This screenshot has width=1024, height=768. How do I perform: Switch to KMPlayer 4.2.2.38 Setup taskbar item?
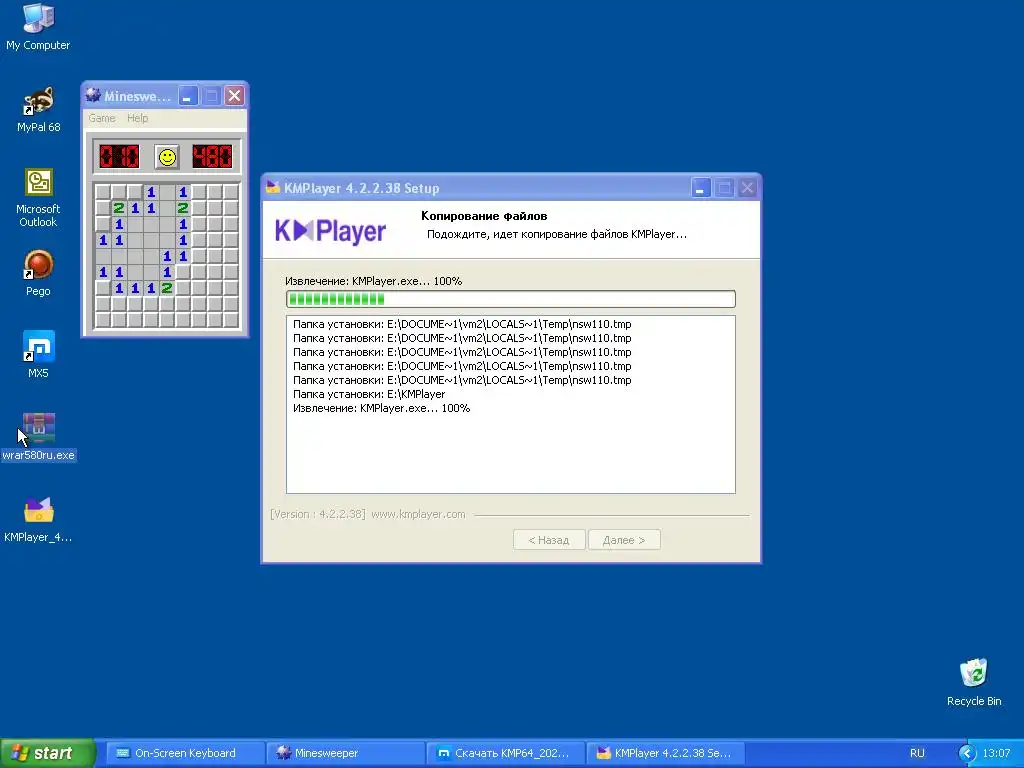click(x=666, y=753)
